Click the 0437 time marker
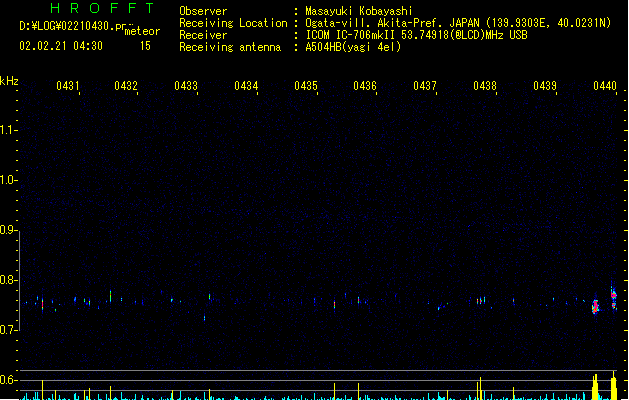Image resolution: width=629 pixels, height=400 pixels. click(x=425, y=86)
